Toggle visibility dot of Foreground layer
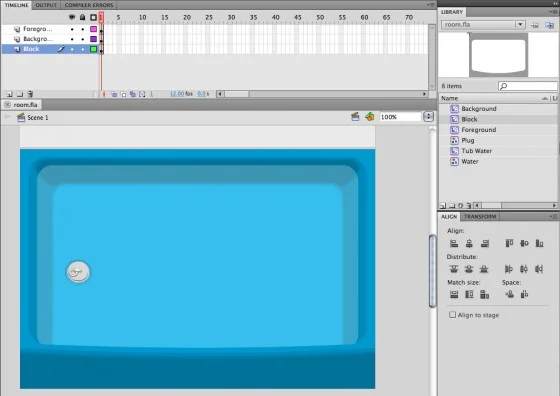 (72, 29)
